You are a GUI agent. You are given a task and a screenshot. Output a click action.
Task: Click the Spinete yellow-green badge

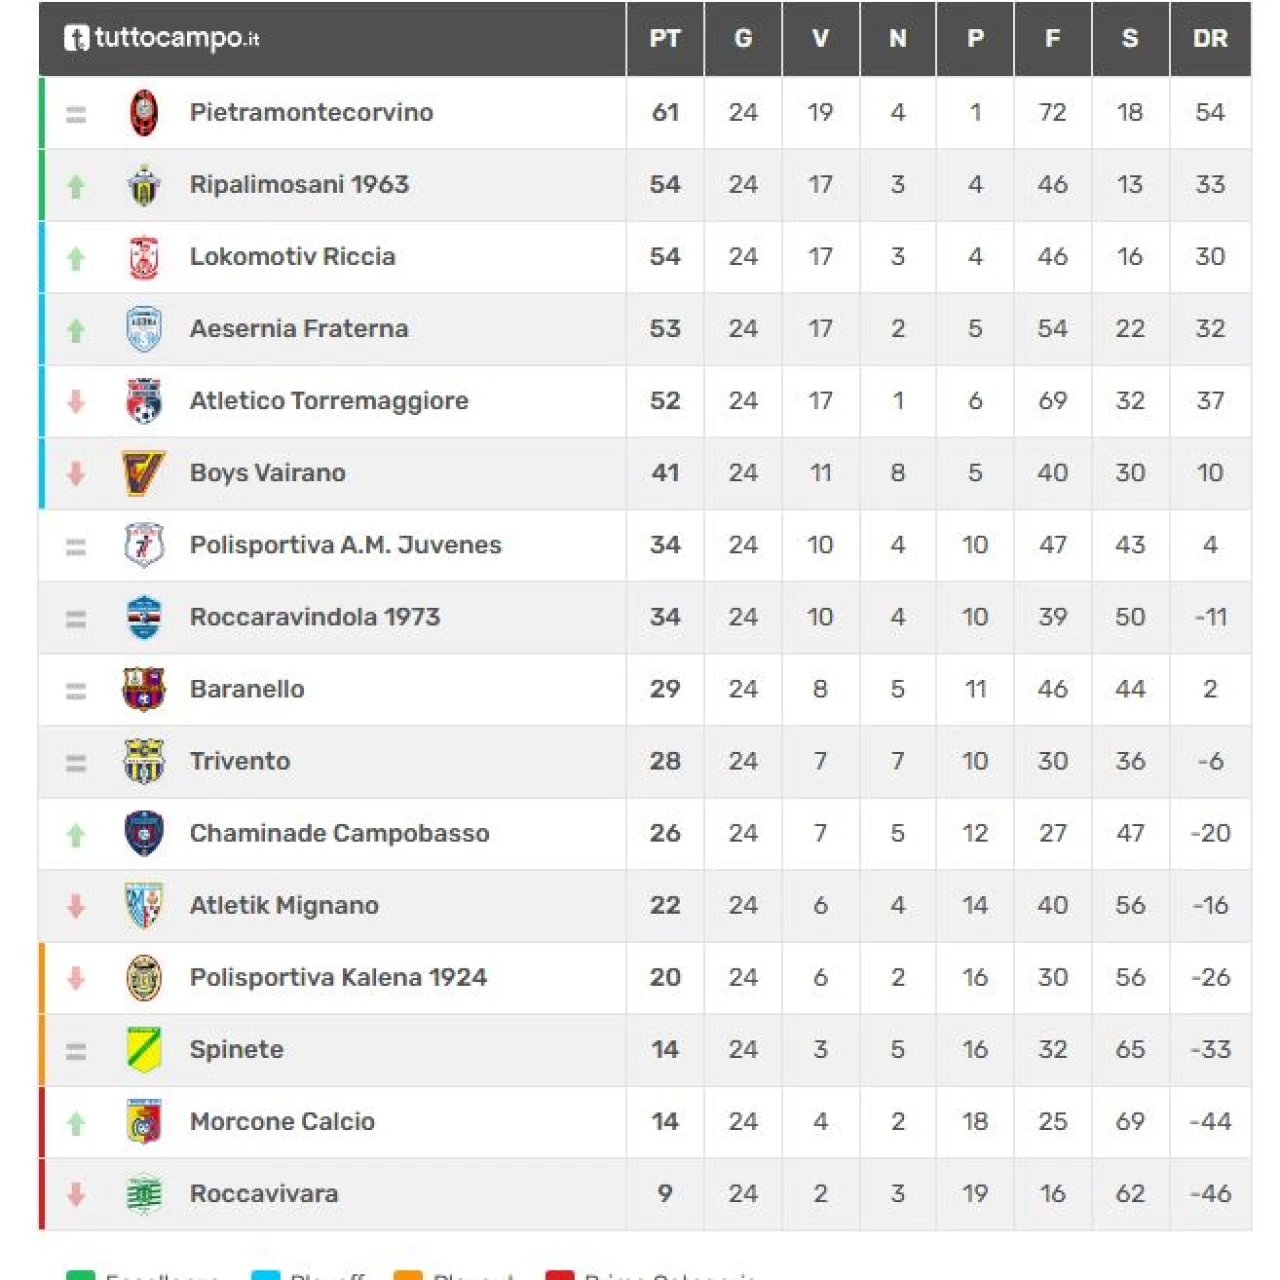pyautogui.click(x=144, y=1049)
